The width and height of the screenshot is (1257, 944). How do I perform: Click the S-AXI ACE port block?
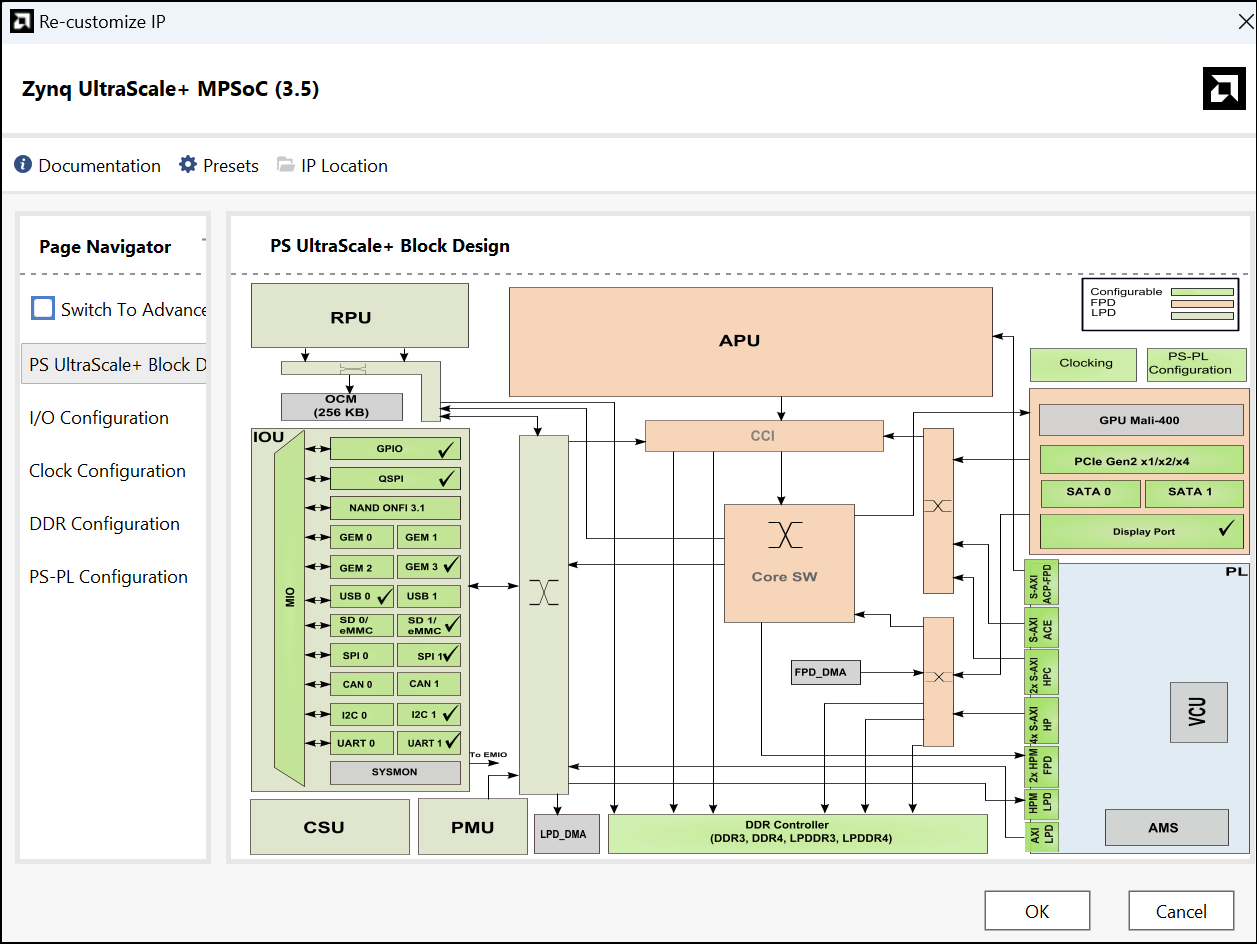[x=1041, y=630]
